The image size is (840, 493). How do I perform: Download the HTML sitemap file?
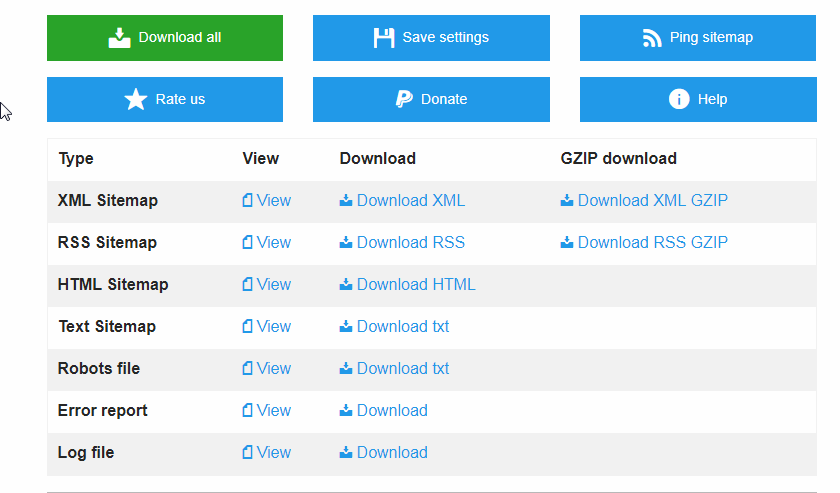pyautogui.click(x=408, y=285)
